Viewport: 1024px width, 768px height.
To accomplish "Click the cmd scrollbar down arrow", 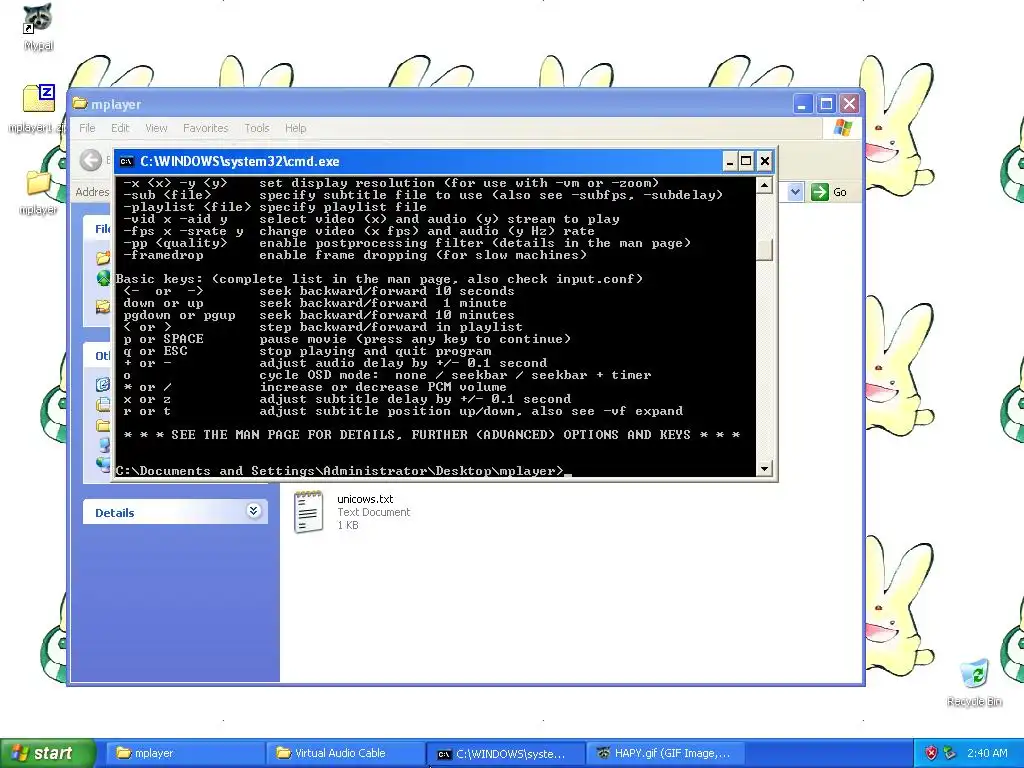I will 764,468.
